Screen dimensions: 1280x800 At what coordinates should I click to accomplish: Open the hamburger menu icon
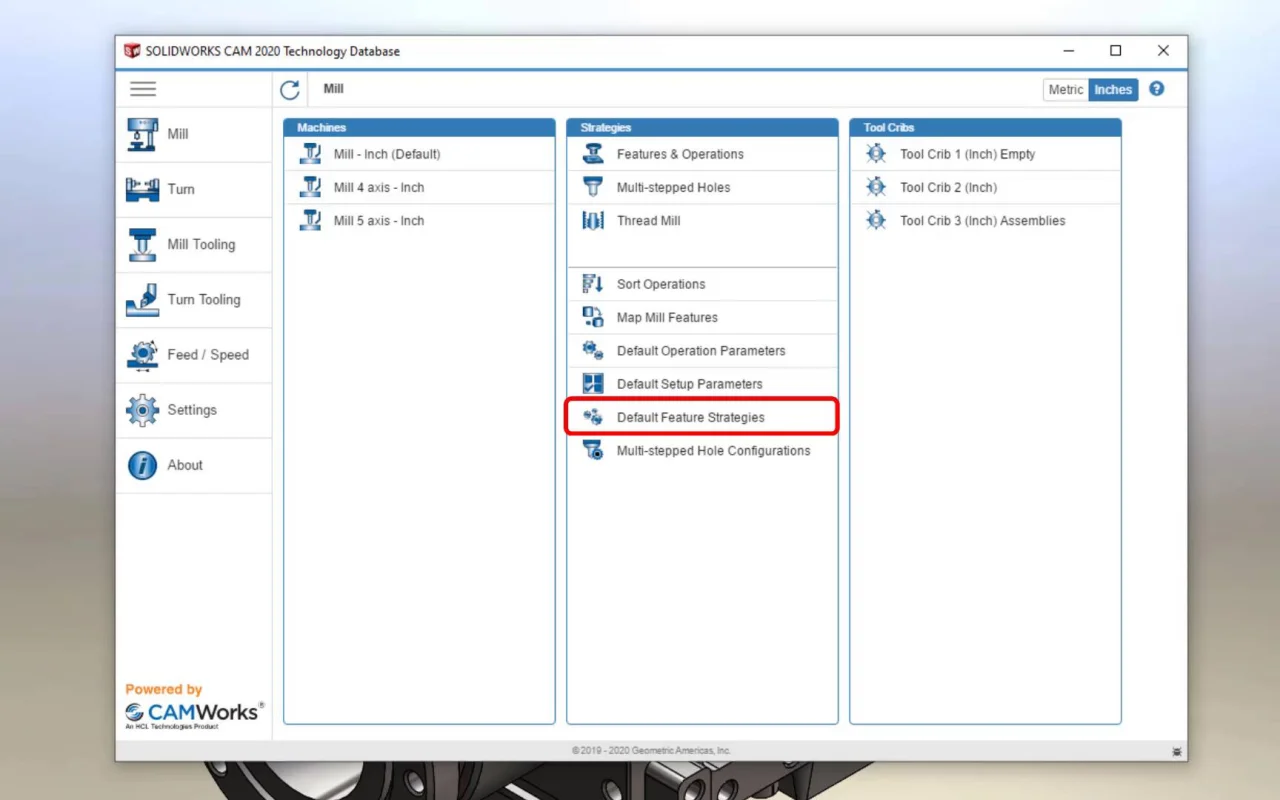pyautogui.click(x=143, y=89)
